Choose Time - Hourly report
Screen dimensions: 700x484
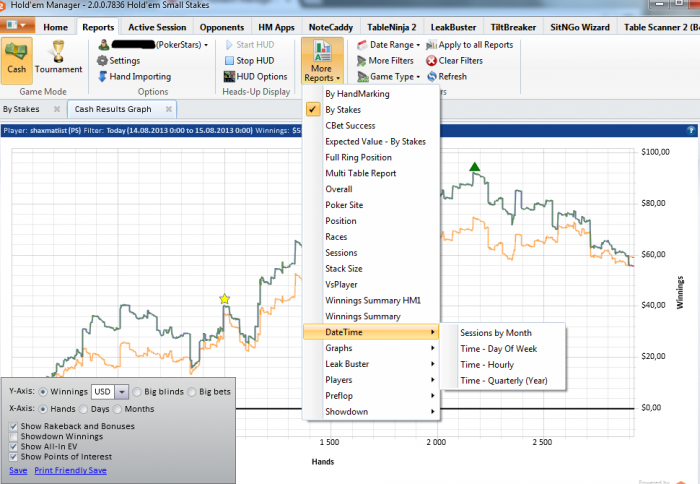(x=487, y=365)
